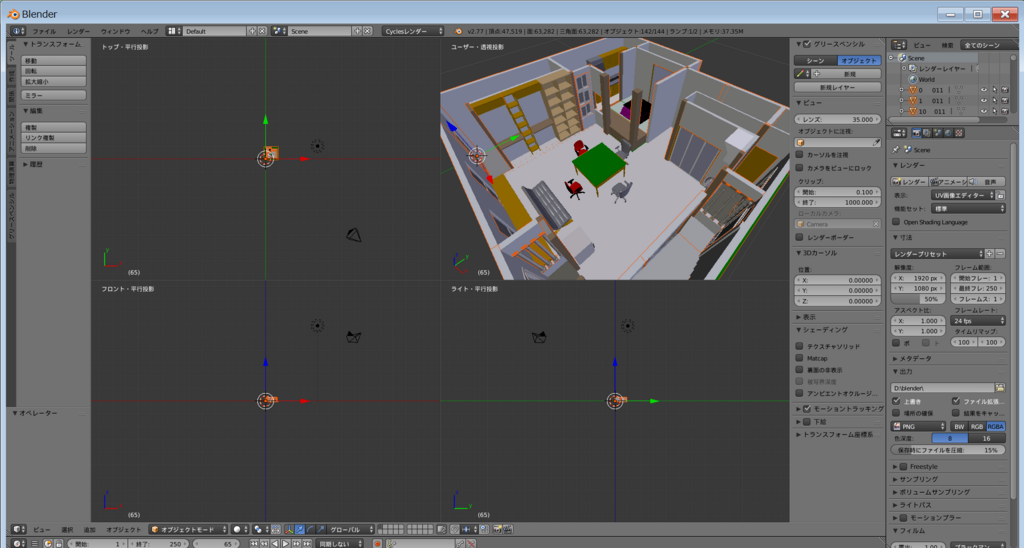The height and width of the screenshot is (548, 1024).
Task: Enable the Freestyle checkbox
Action: [x=903, y=466]
